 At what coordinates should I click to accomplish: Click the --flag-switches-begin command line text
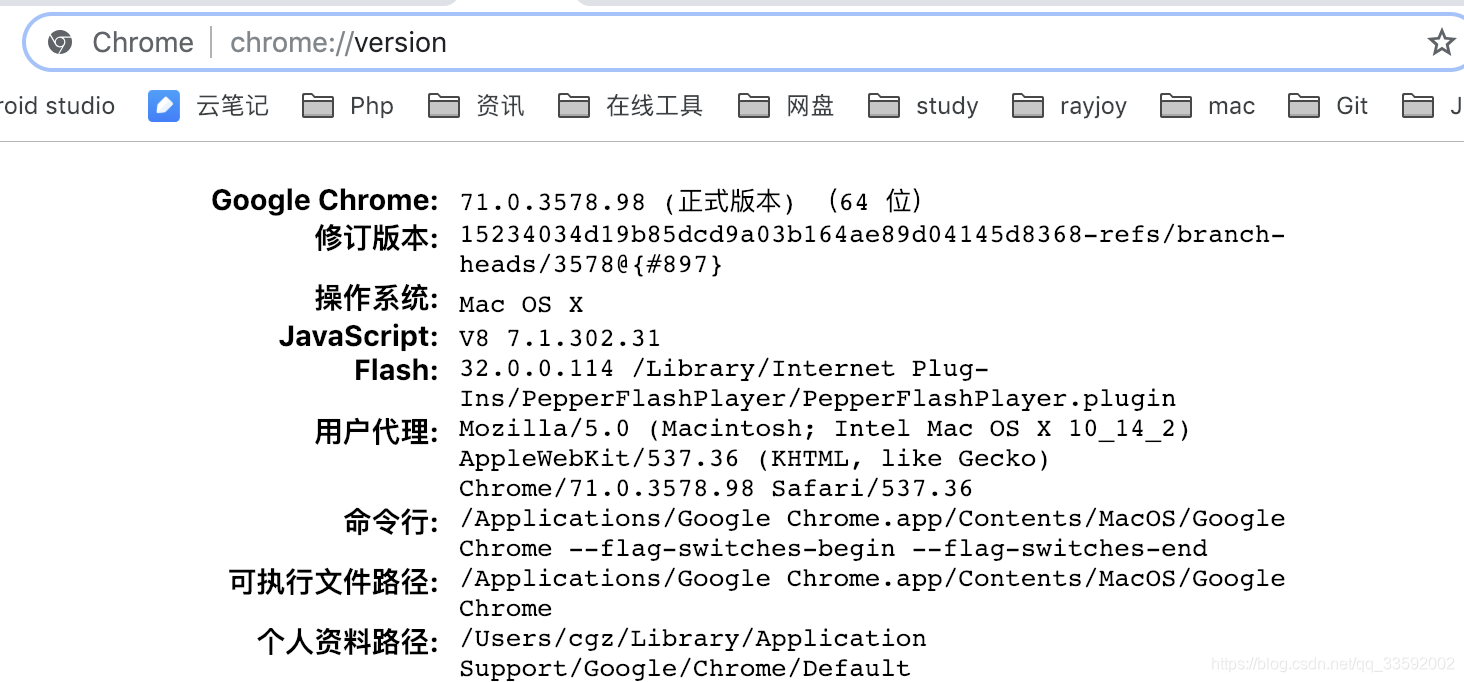coord(732,549)
